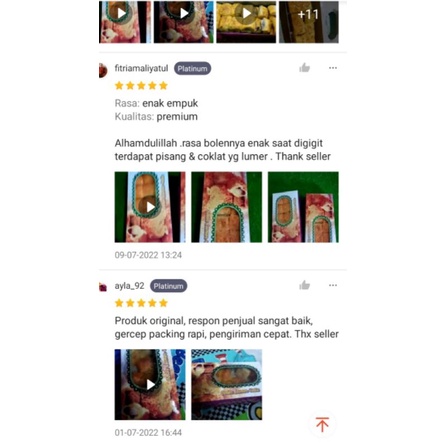Open the +11 more media thumbnail

(x=309, y=22)
